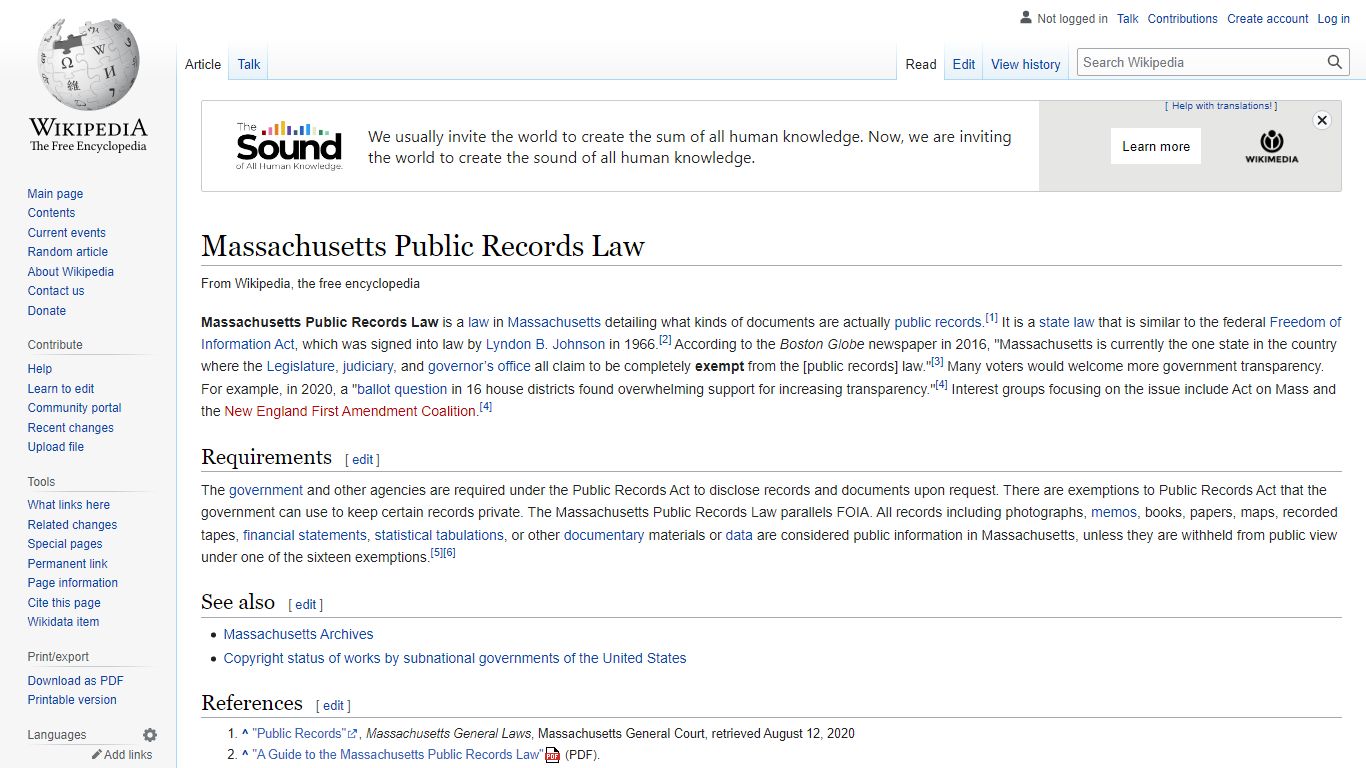
Task: Go to the Main page sidebar link
Action: coord(55,194)
